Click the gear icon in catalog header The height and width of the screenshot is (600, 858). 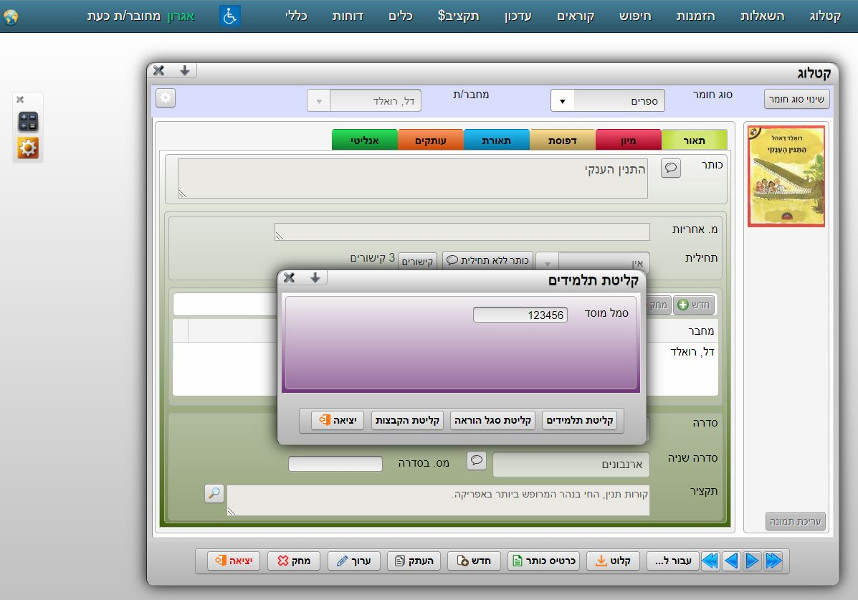pos(166,98)
